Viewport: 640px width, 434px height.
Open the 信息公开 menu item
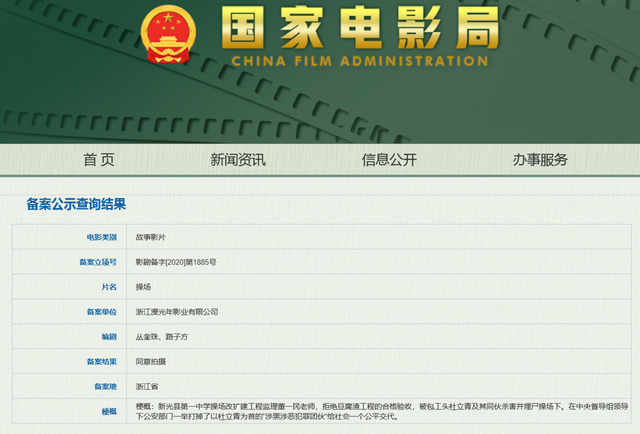389,159
